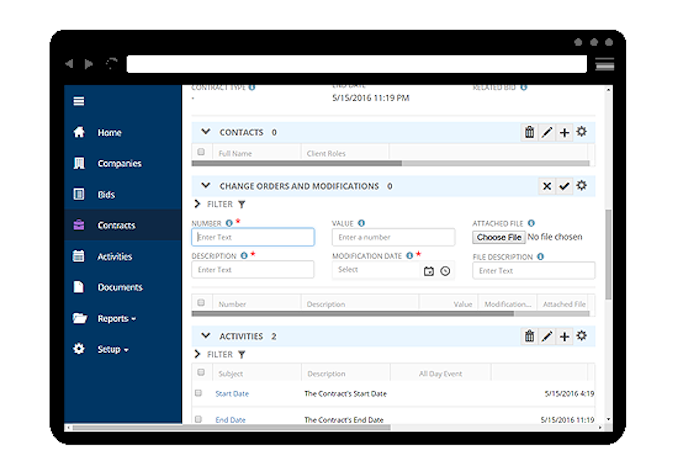The image size is (678, 450).
Task: Add a new activity with the plus icon
Action: tap(564, 336)
